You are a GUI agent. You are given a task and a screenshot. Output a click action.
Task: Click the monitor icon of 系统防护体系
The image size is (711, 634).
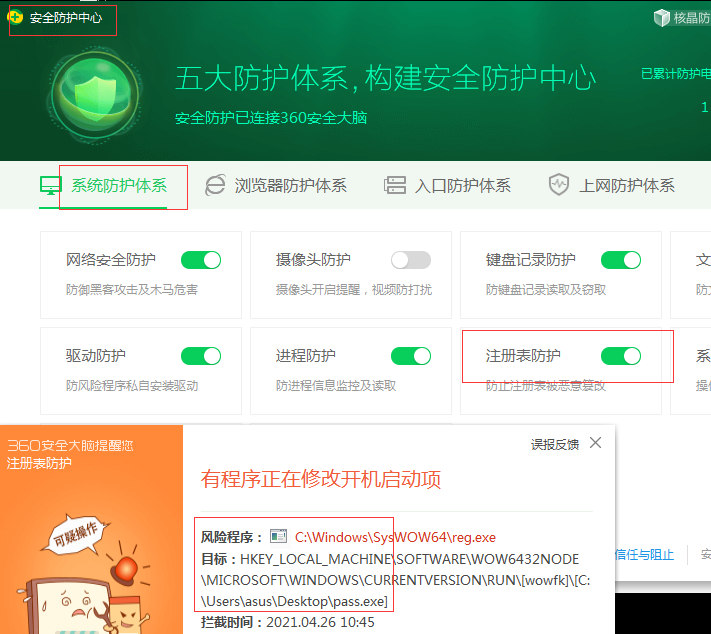point(50,185)
